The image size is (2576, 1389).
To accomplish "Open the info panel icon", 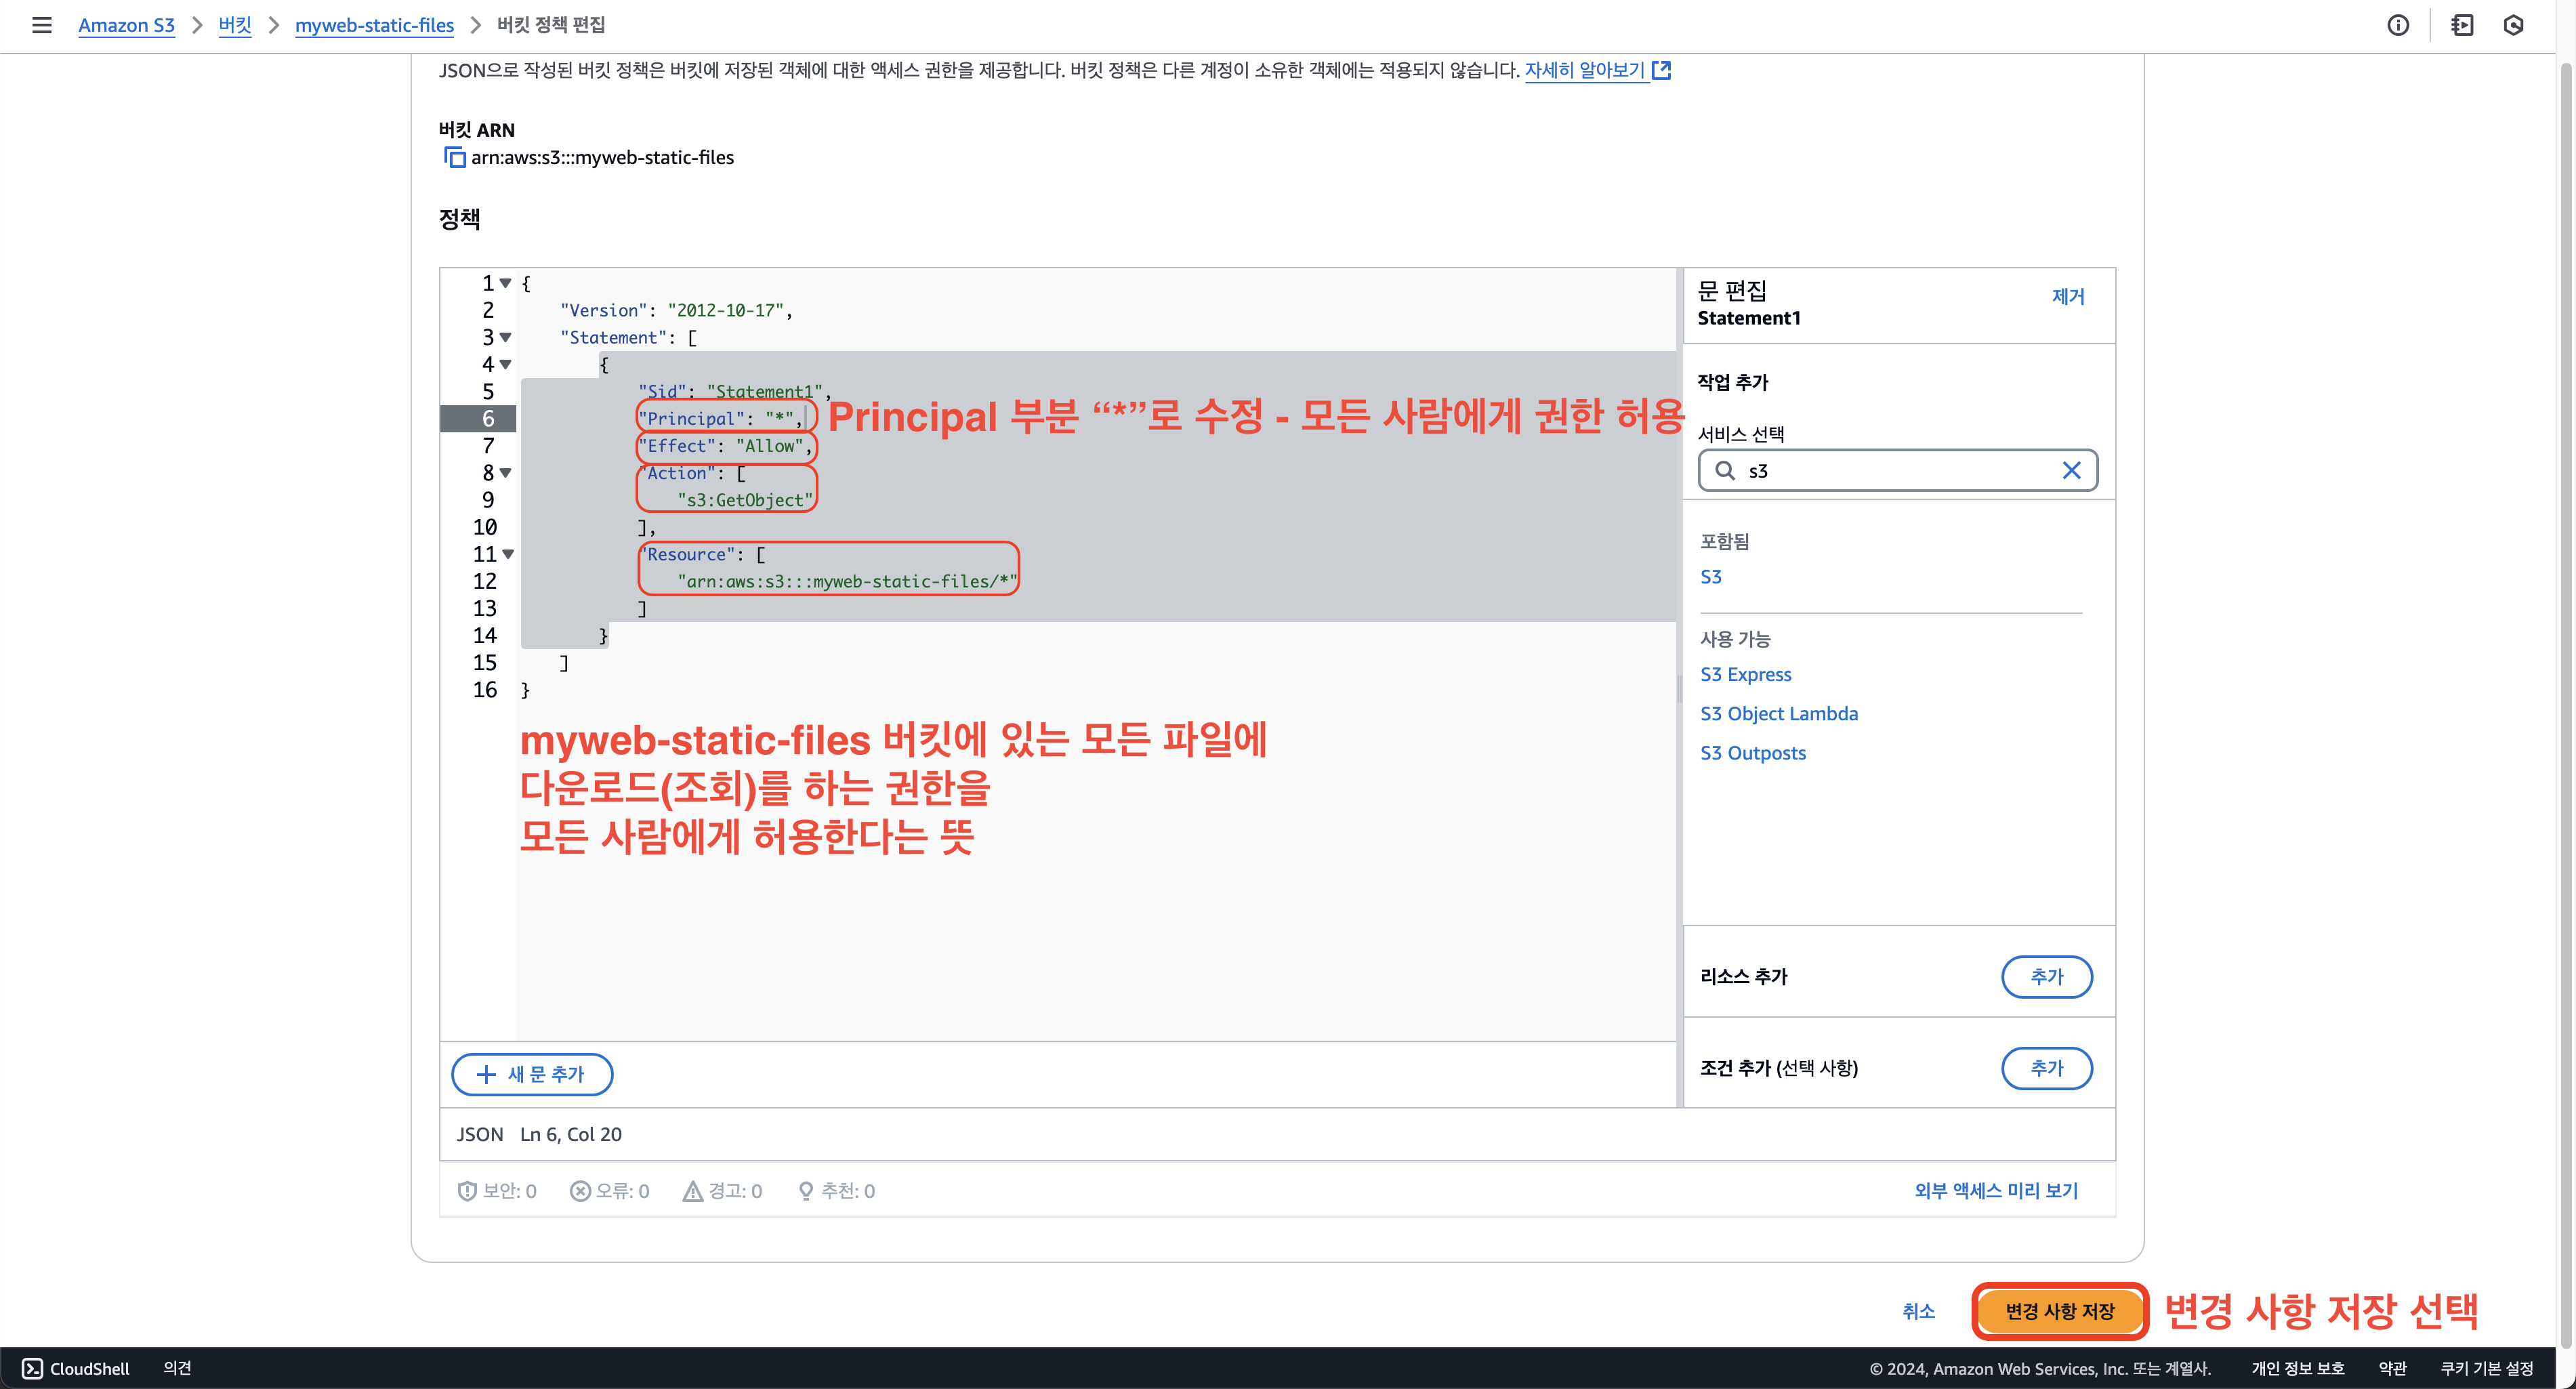I will tap(2397, 25).
